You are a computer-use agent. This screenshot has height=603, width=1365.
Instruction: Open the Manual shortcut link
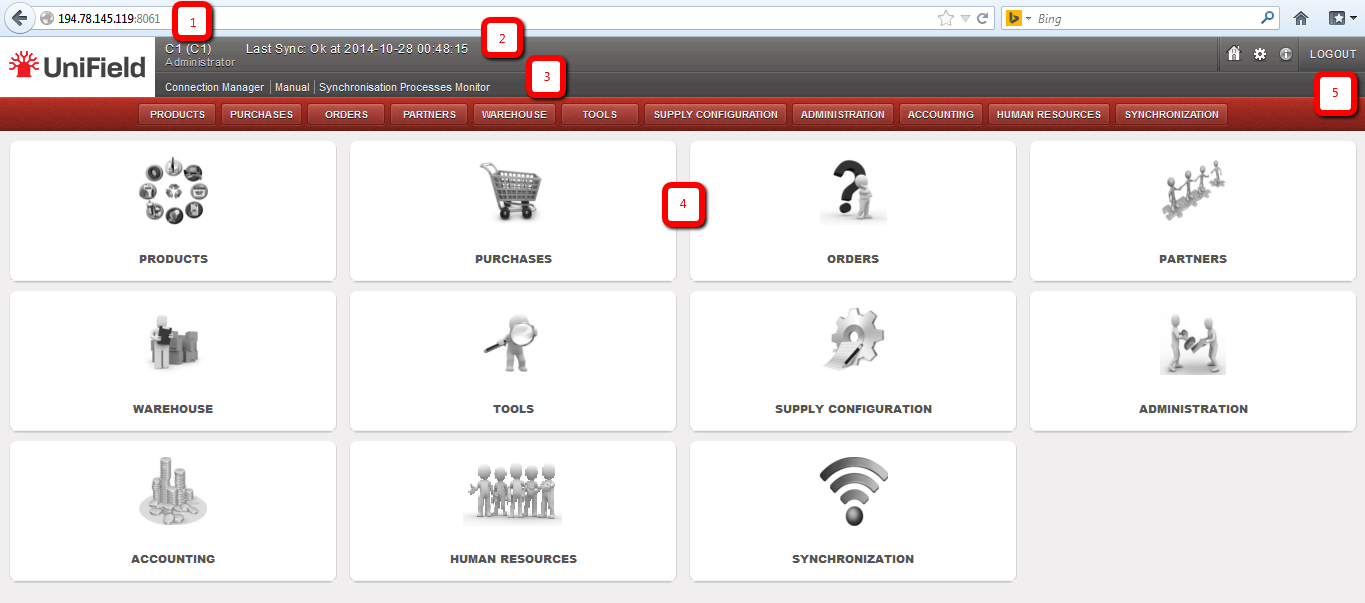click(x=292, y=87)
